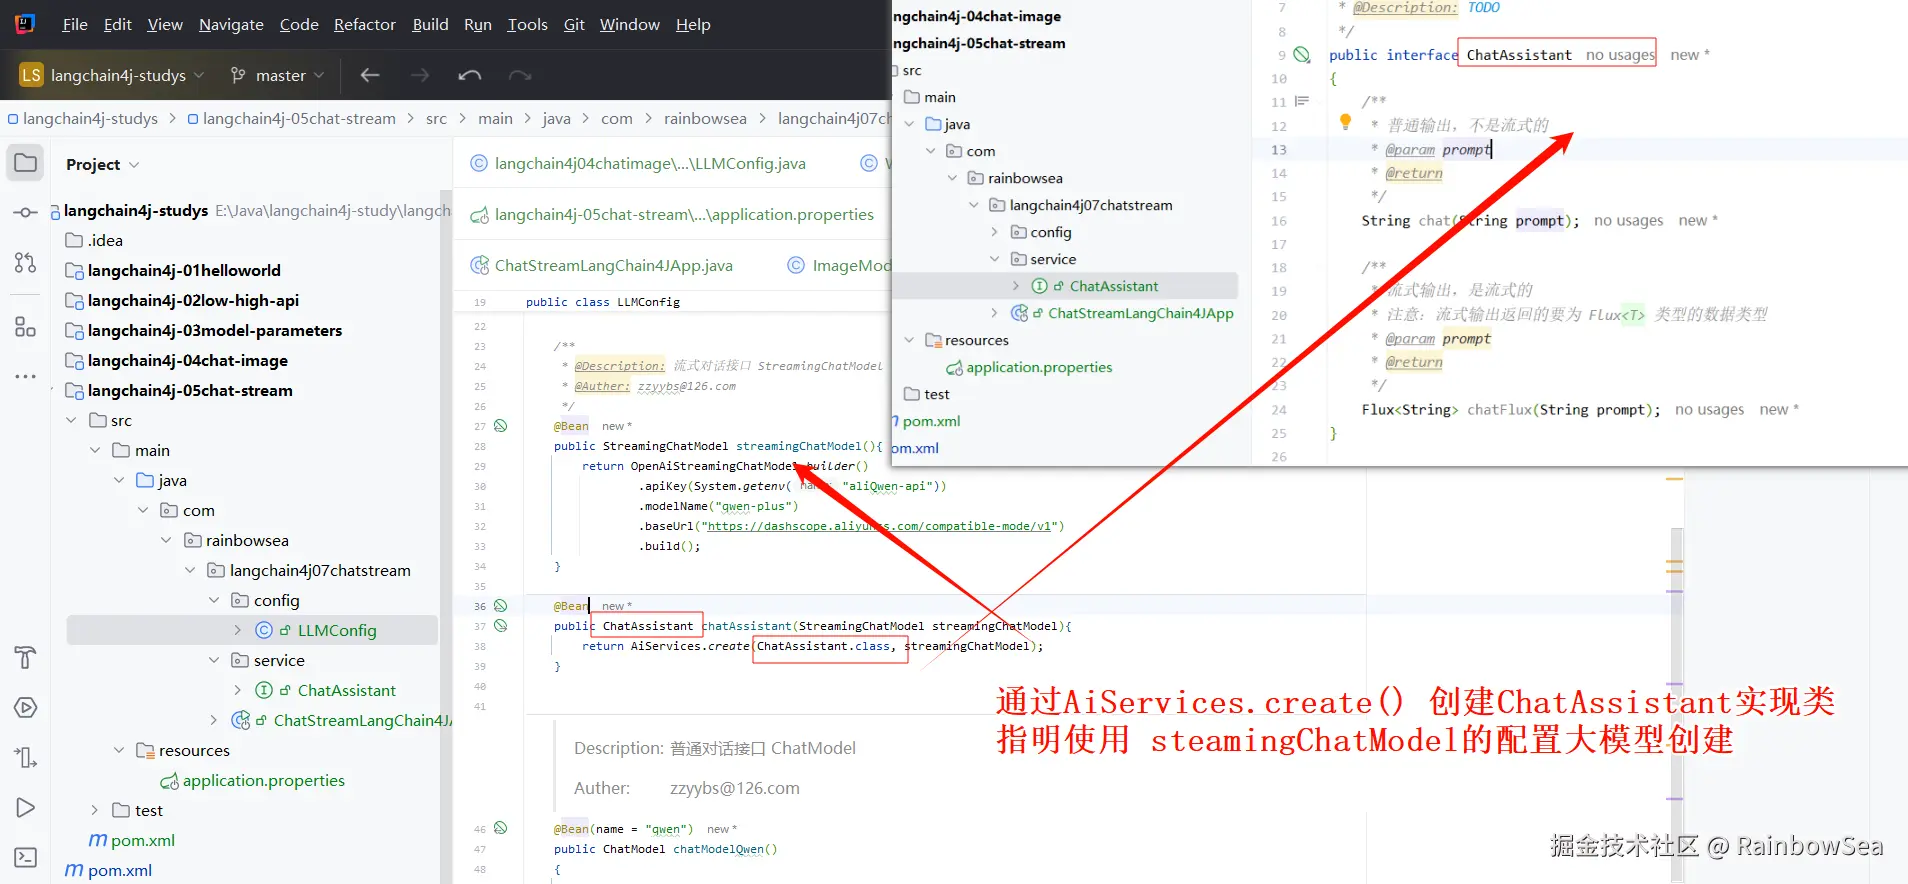Viewport: 1908px width, 884px height.
Task: Switch to application.properties editor tab
Action: (672, 214)
